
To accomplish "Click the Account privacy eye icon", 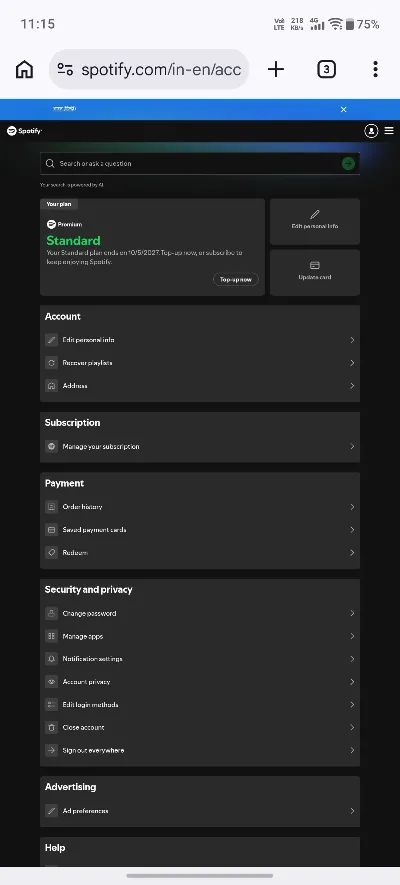I will 51,682.
